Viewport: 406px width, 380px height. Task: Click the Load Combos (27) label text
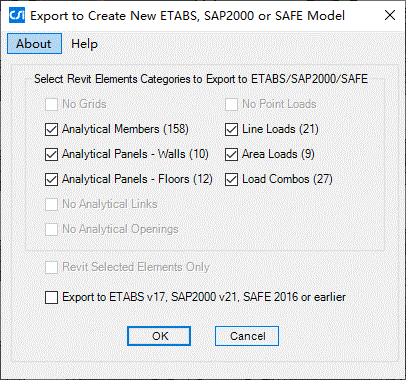coord(287,179)
